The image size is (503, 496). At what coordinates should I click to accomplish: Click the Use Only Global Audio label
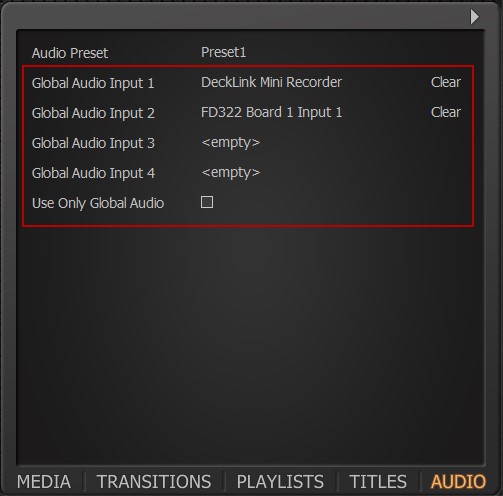(98, 203)
